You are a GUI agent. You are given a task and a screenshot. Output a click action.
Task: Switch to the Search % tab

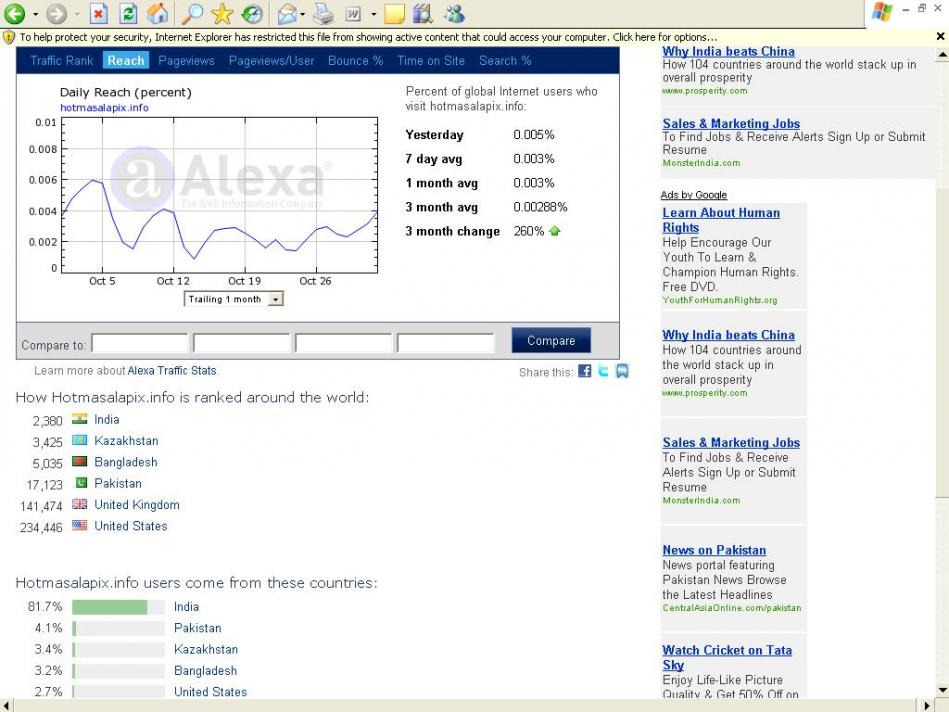point(505,61)
